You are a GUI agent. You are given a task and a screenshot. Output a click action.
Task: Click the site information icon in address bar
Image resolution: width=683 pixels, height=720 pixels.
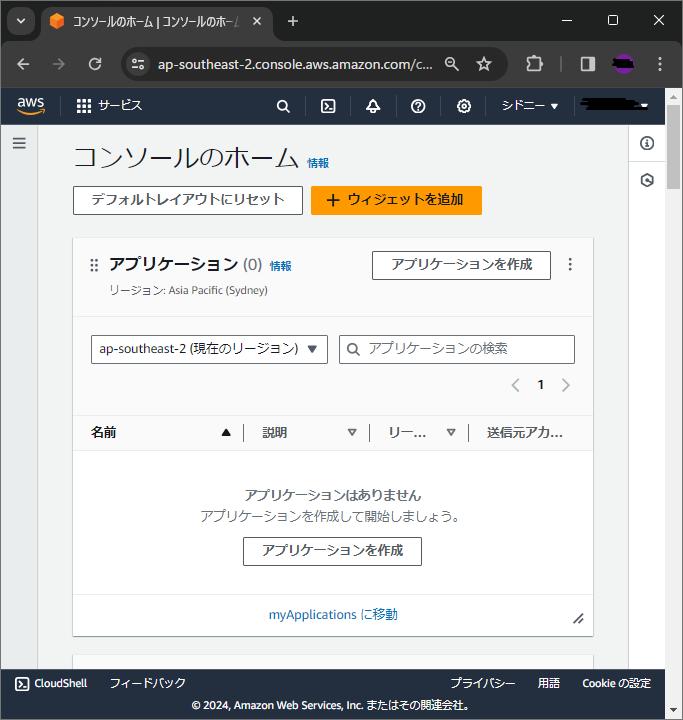[x=138, y=64]
